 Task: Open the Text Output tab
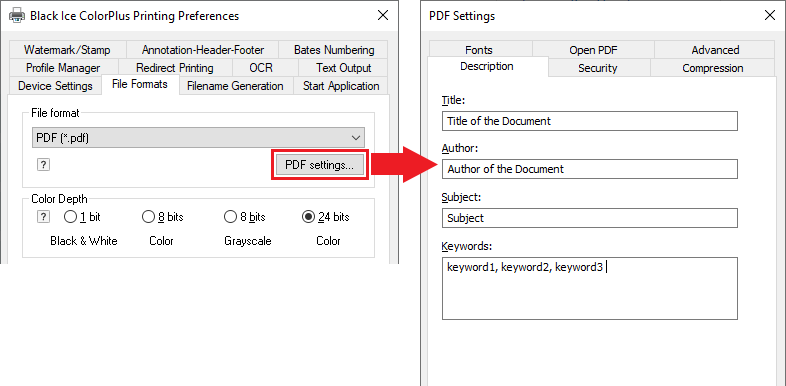pos(343,68)
